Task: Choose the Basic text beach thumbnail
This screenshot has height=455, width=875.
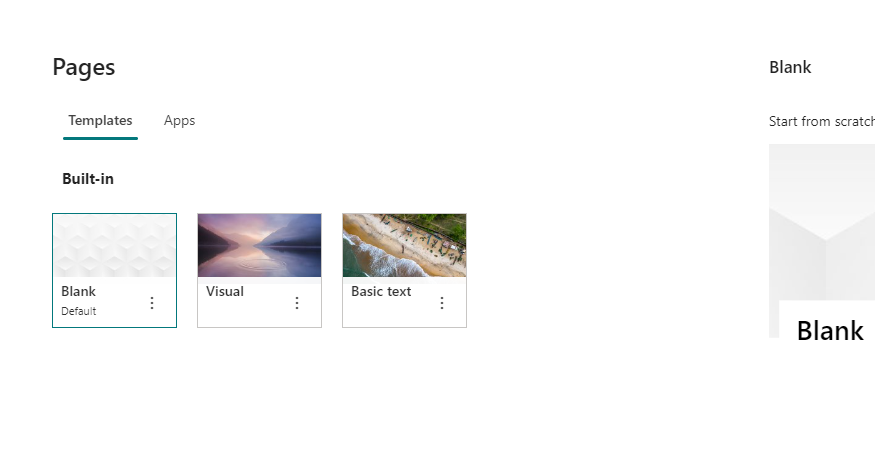Action: click(405, 245)
